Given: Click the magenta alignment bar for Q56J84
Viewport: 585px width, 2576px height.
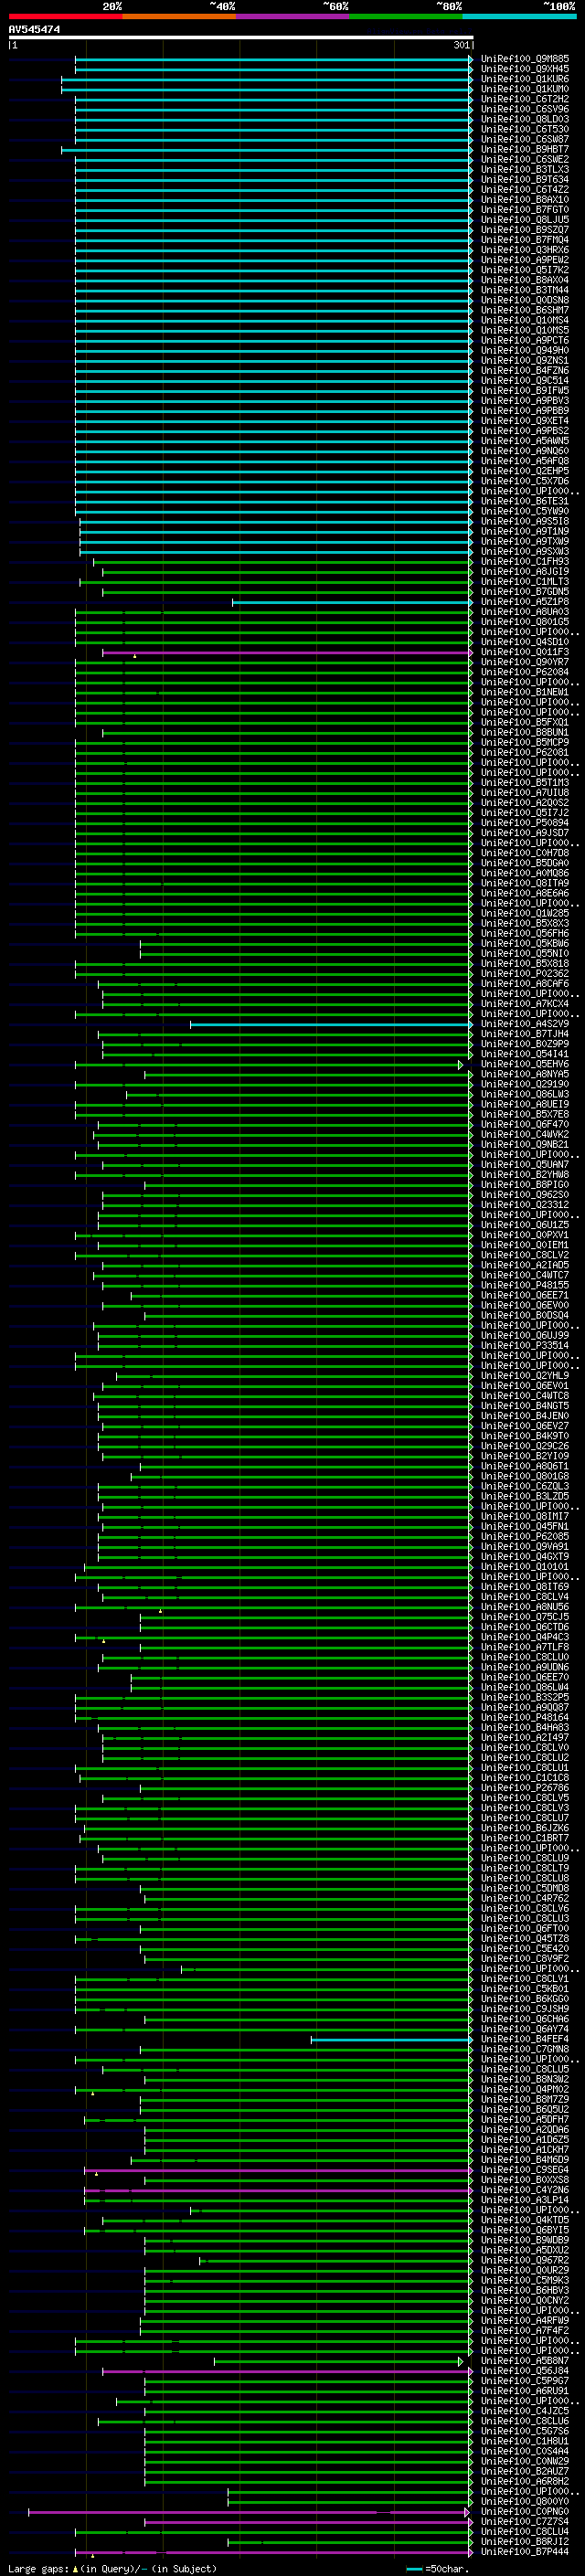Looking at the screenshot, I should click(287, 2371).
